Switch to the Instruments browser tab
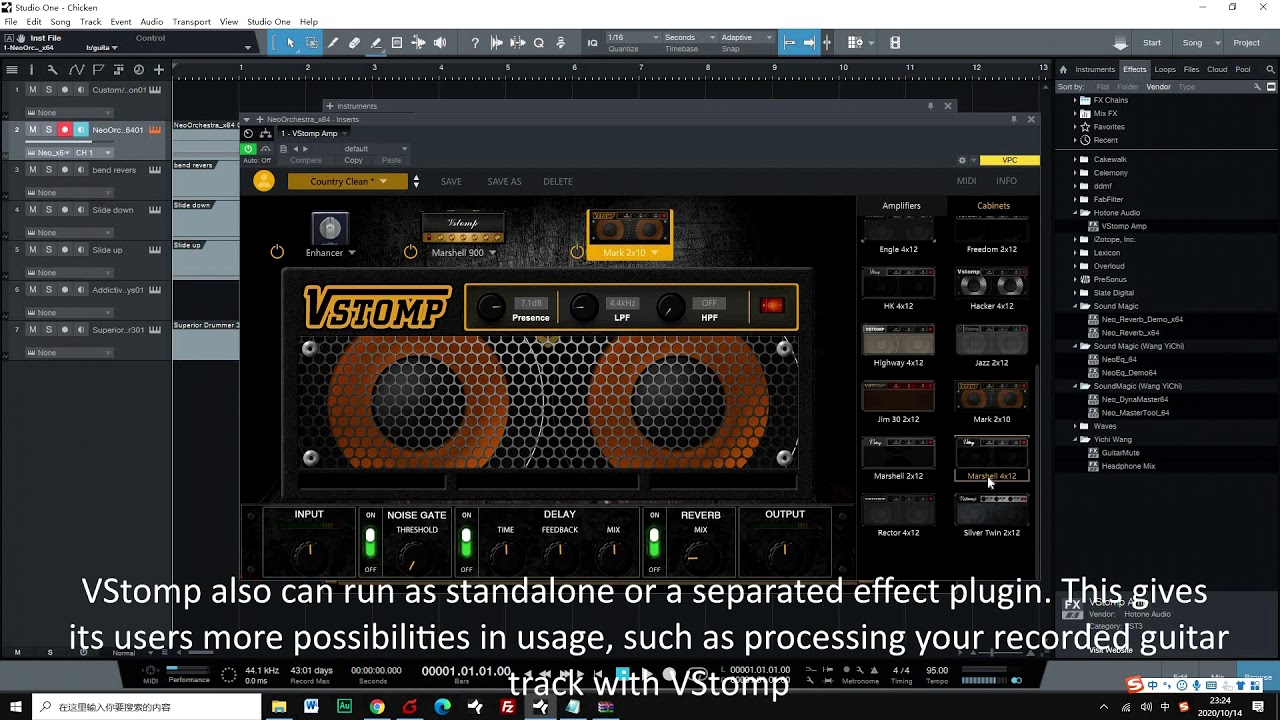 (x=1094, y=70)
